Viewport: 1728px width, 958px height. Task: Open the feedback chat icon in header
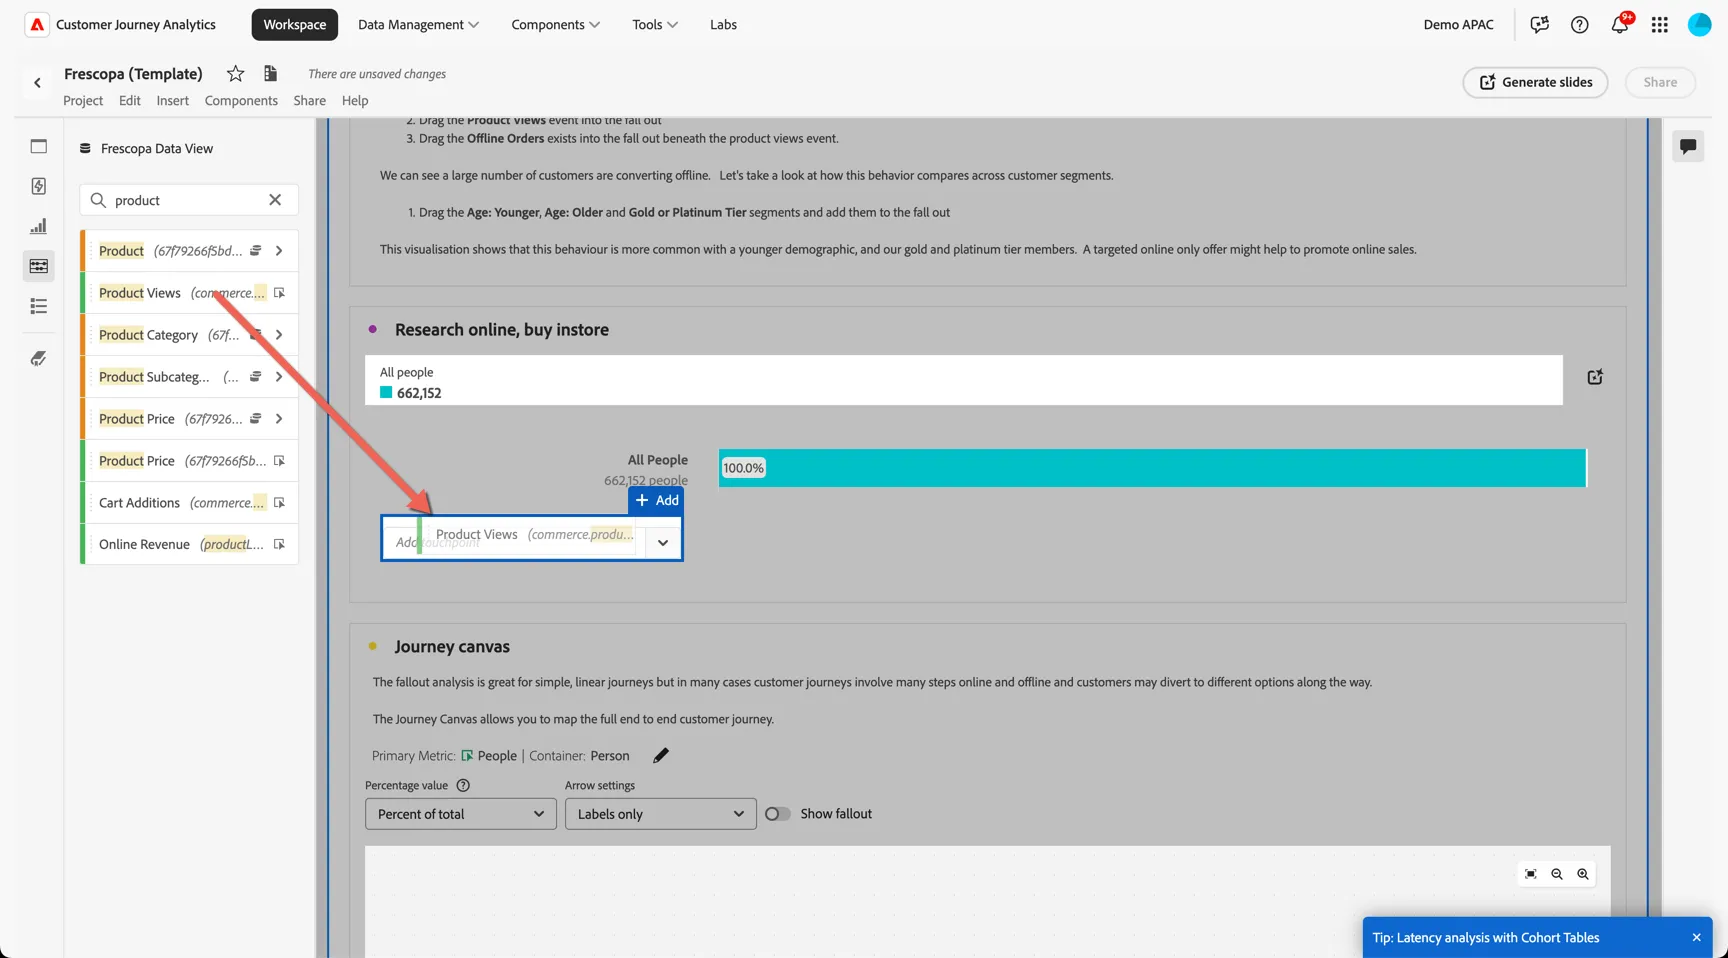pos(1540,25)
